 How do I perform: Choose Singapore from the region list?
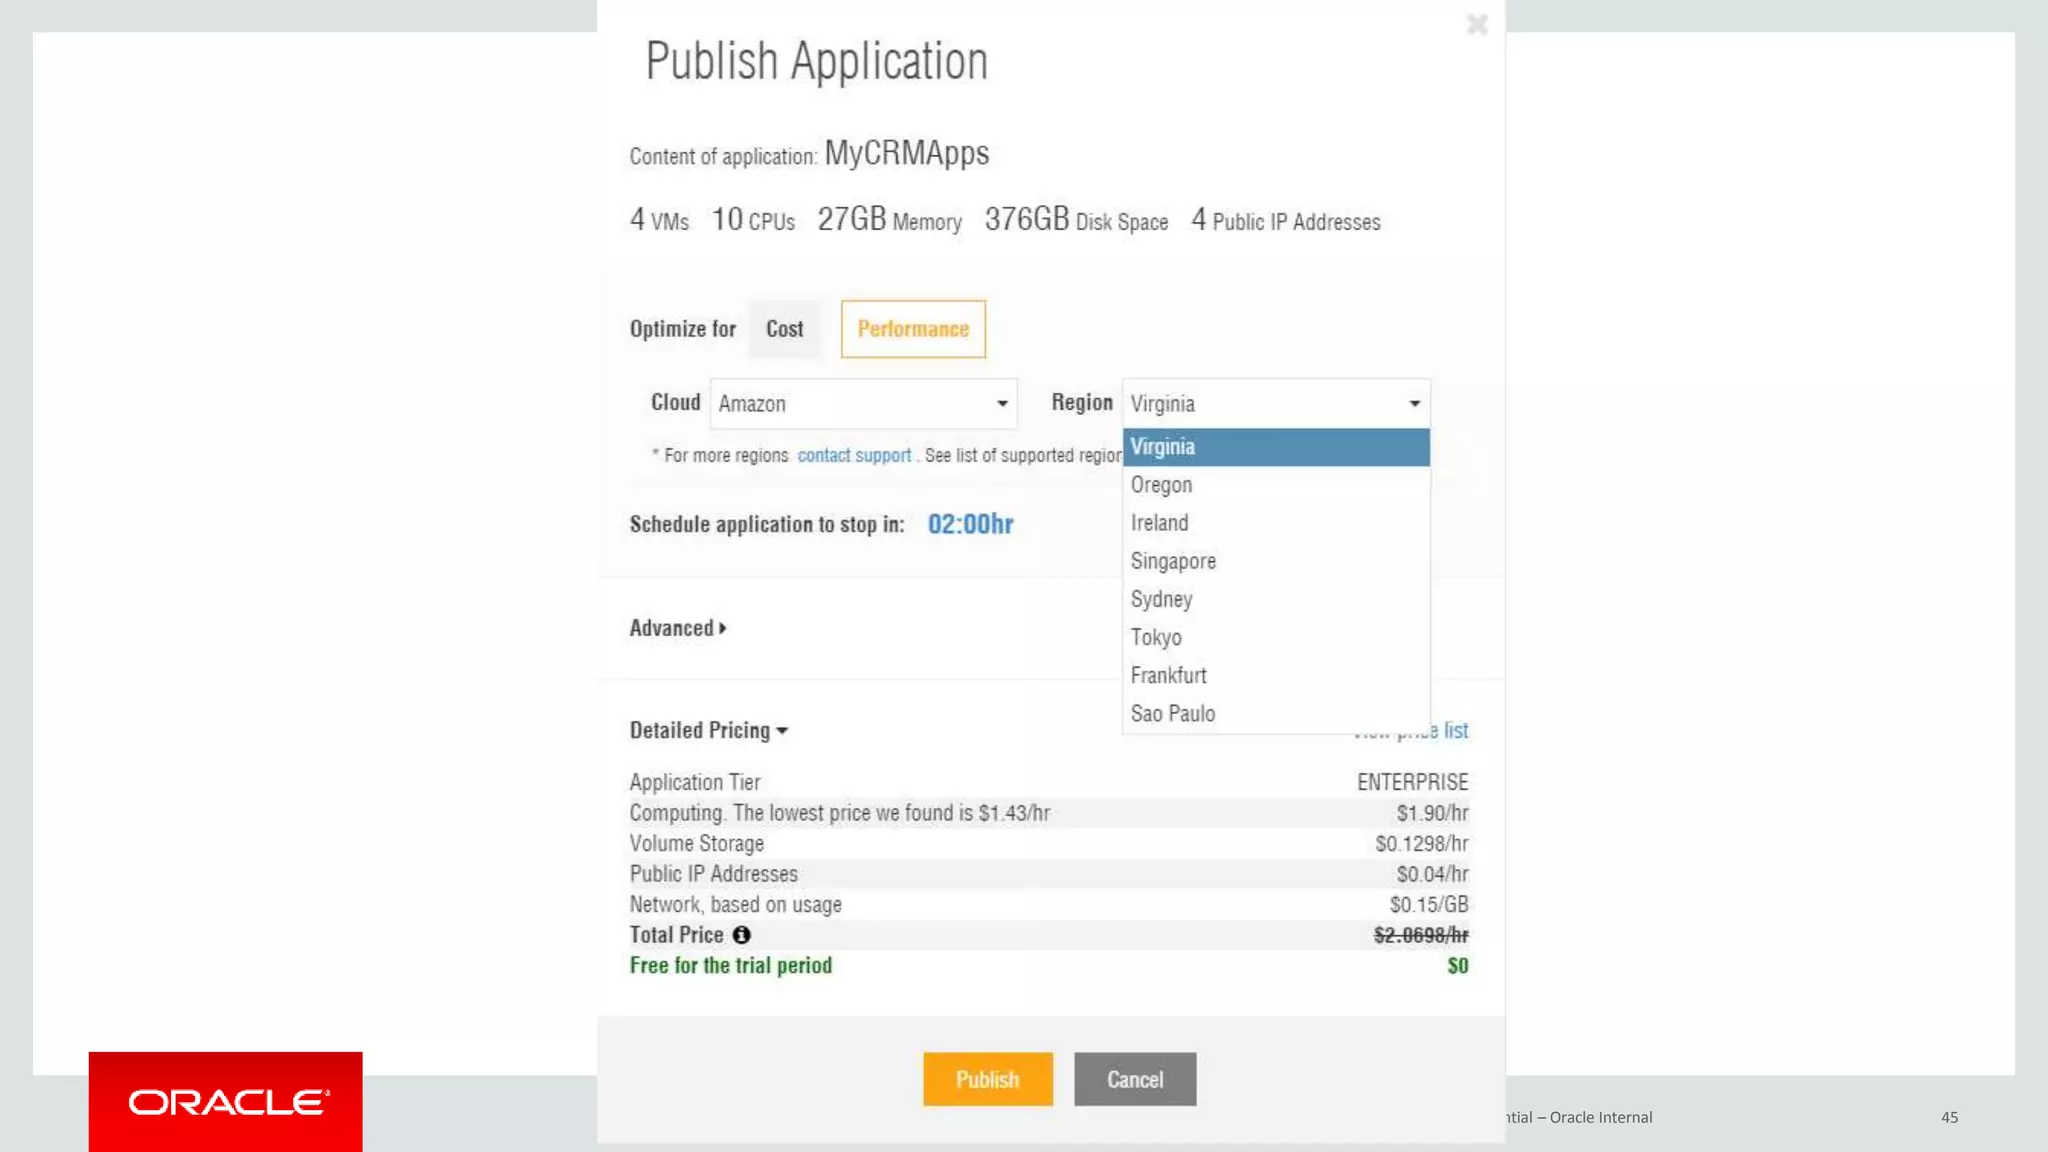(x=1276, y=561)
